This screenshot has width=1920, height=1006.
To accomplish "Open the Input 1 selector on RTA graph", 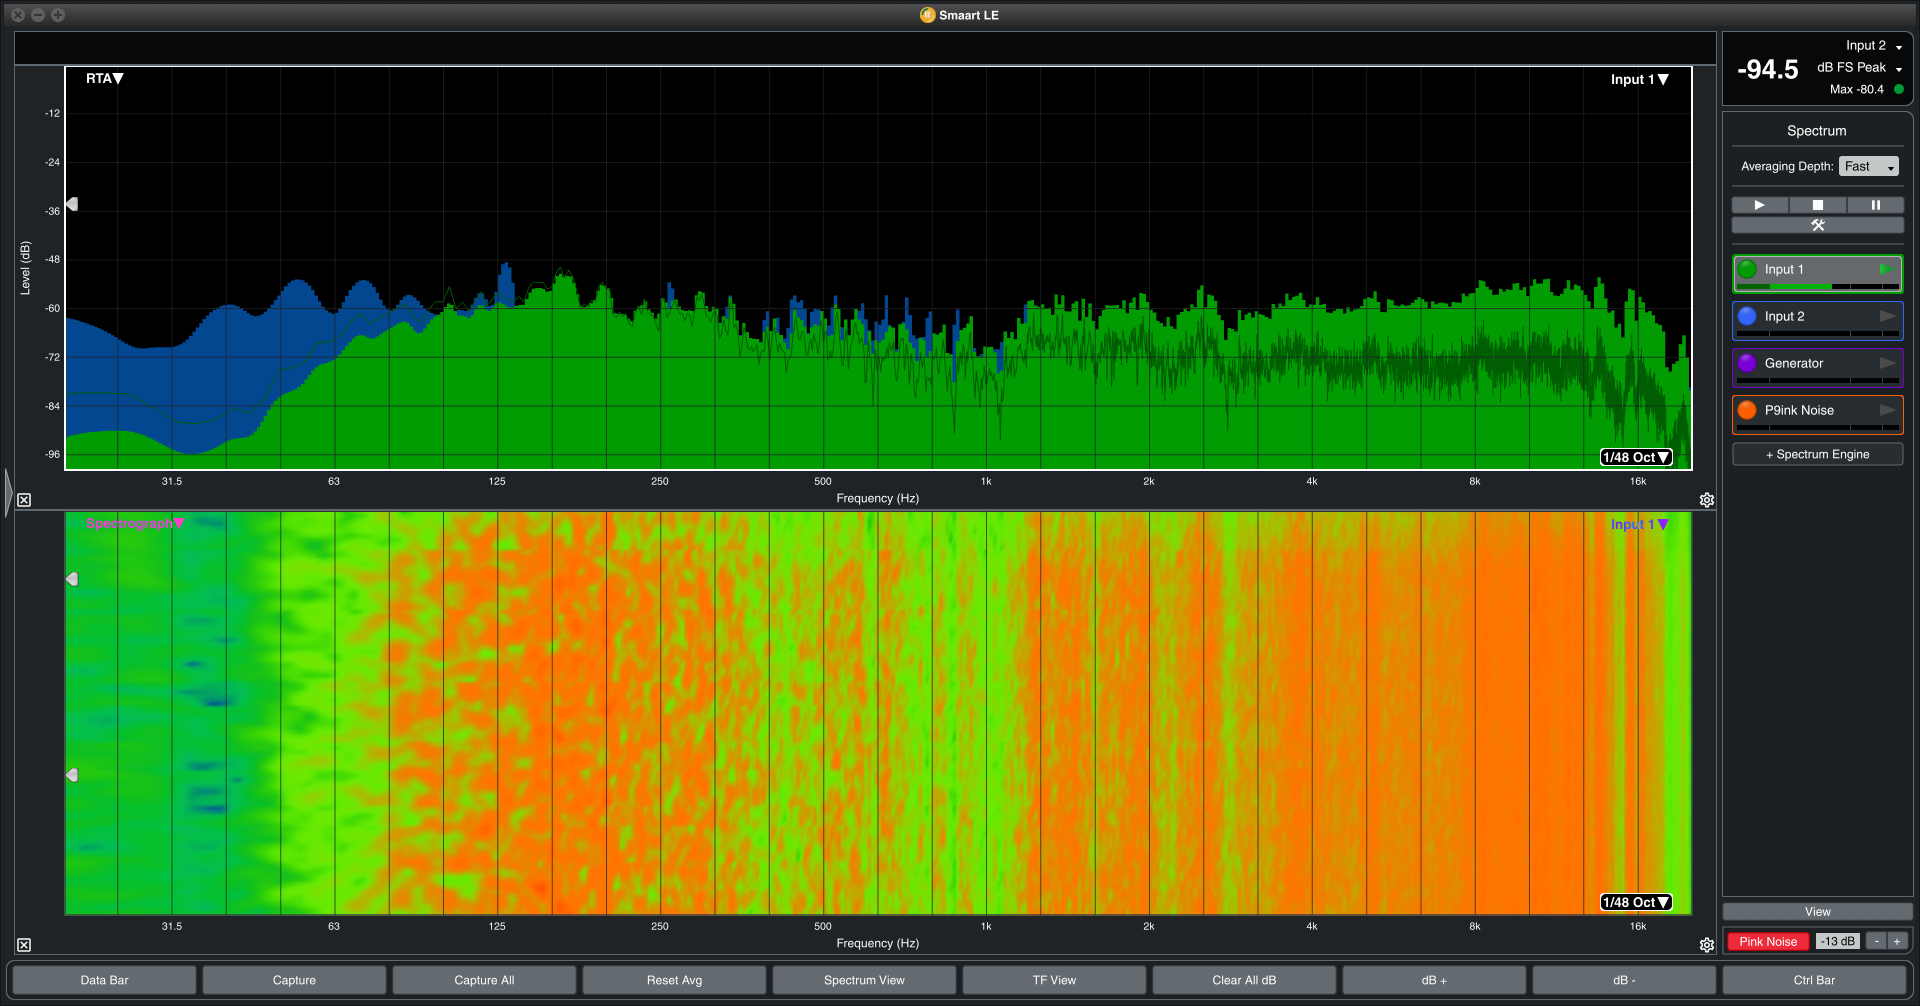I will click(x=1639, y=79).
